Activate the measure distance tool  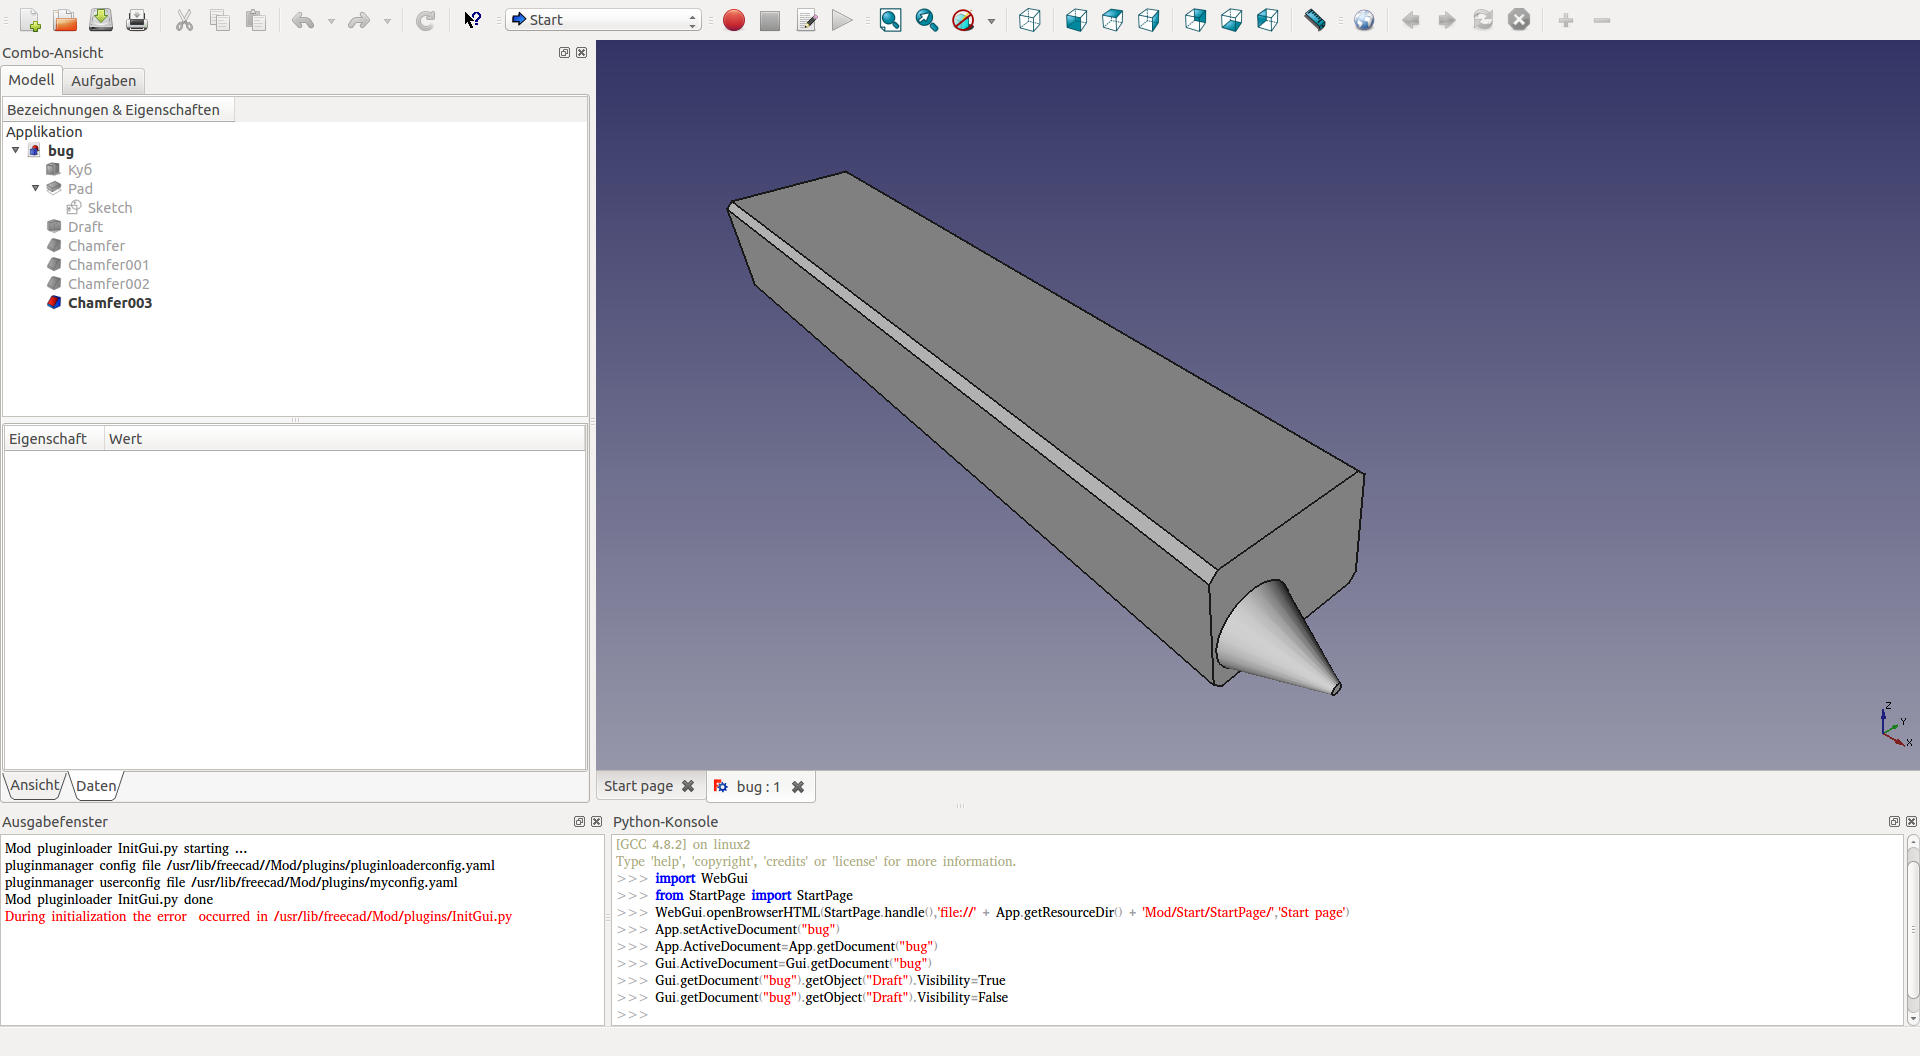click(1315, 20)
